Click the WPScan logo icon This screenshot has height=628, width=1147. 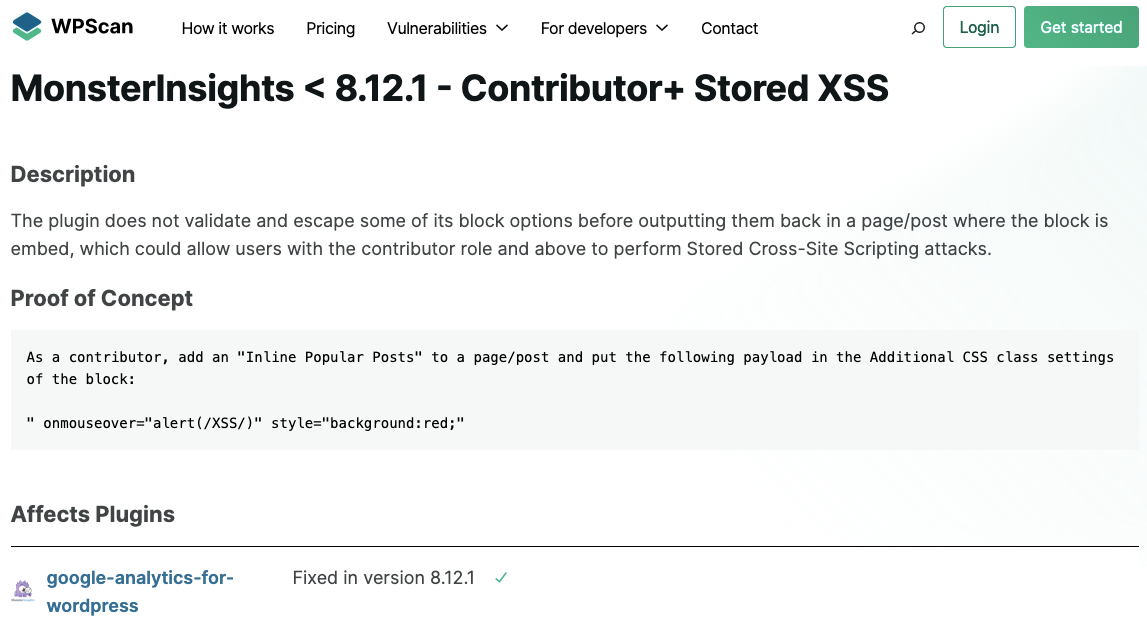coord(27,27)
